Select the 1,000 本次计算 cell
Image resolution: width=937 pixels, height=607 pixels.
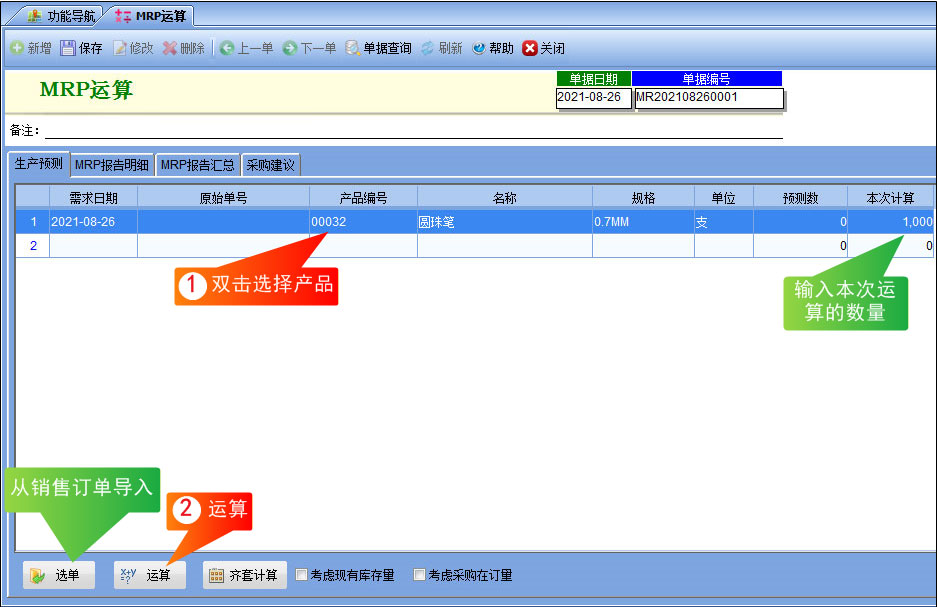tap(890, 222)
